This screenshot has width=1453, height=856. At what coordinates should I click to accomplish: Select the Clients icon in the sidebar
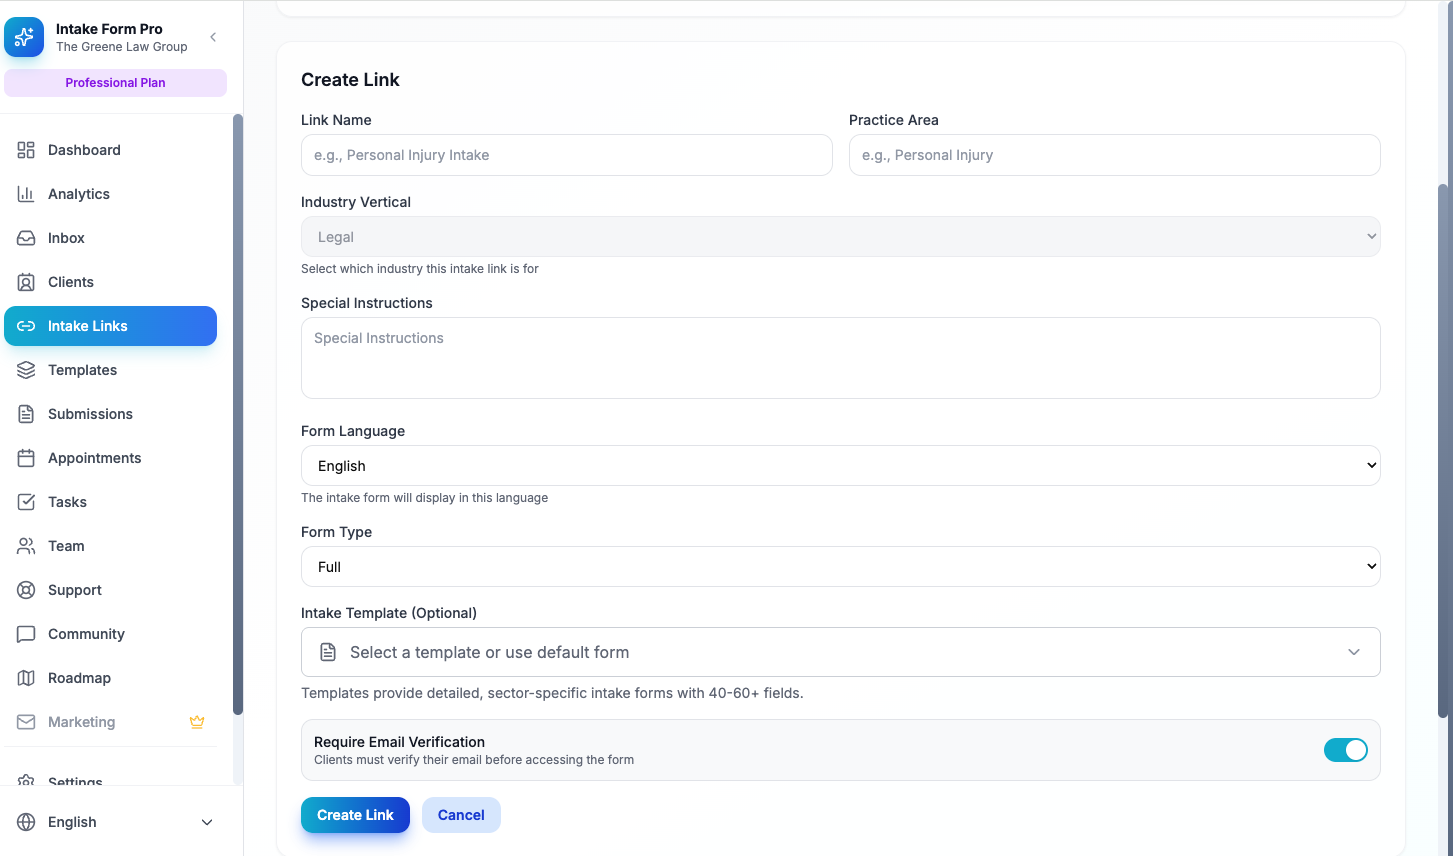pyautogui.click(x=27, y=281)
